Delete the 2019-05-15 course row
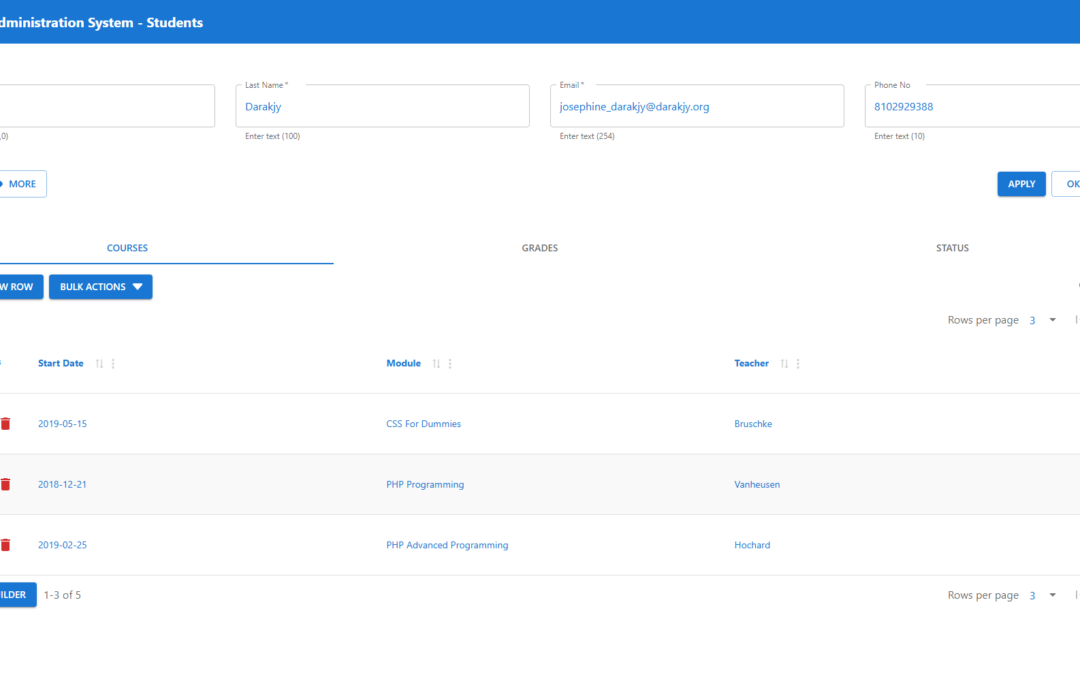 [x=6, y=424]
